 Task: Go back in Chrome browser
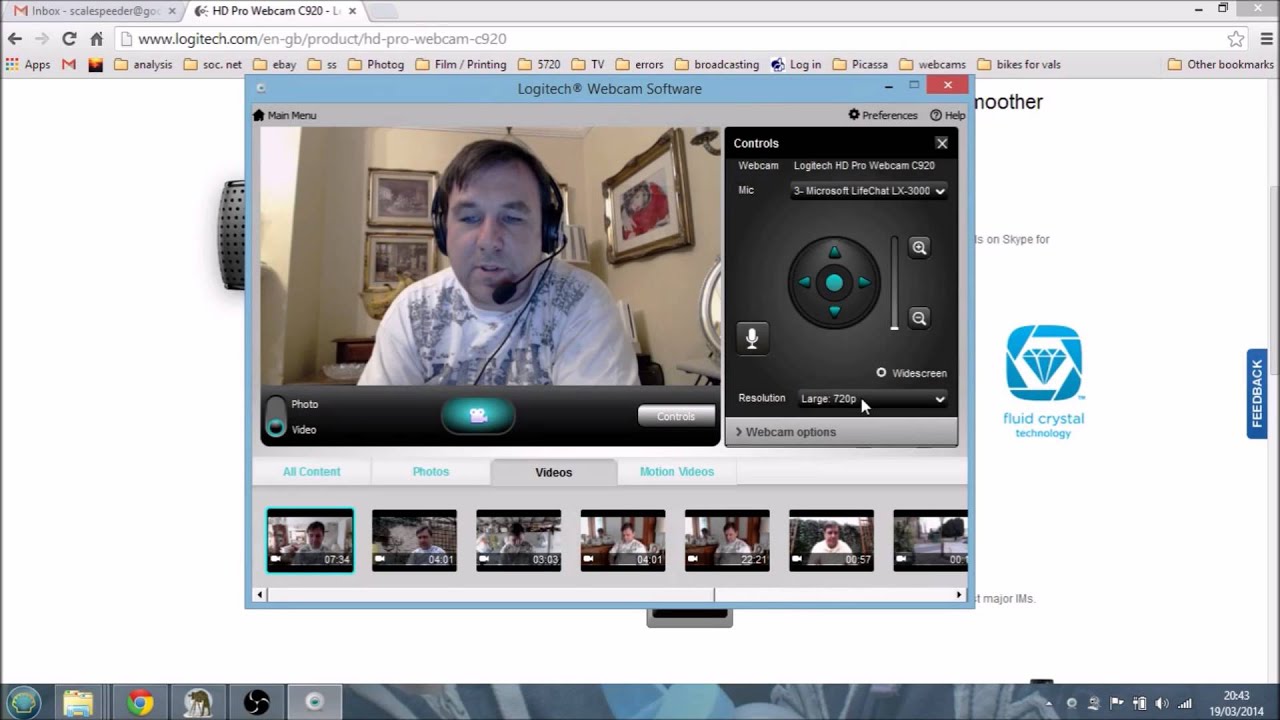tap(15, 39)
